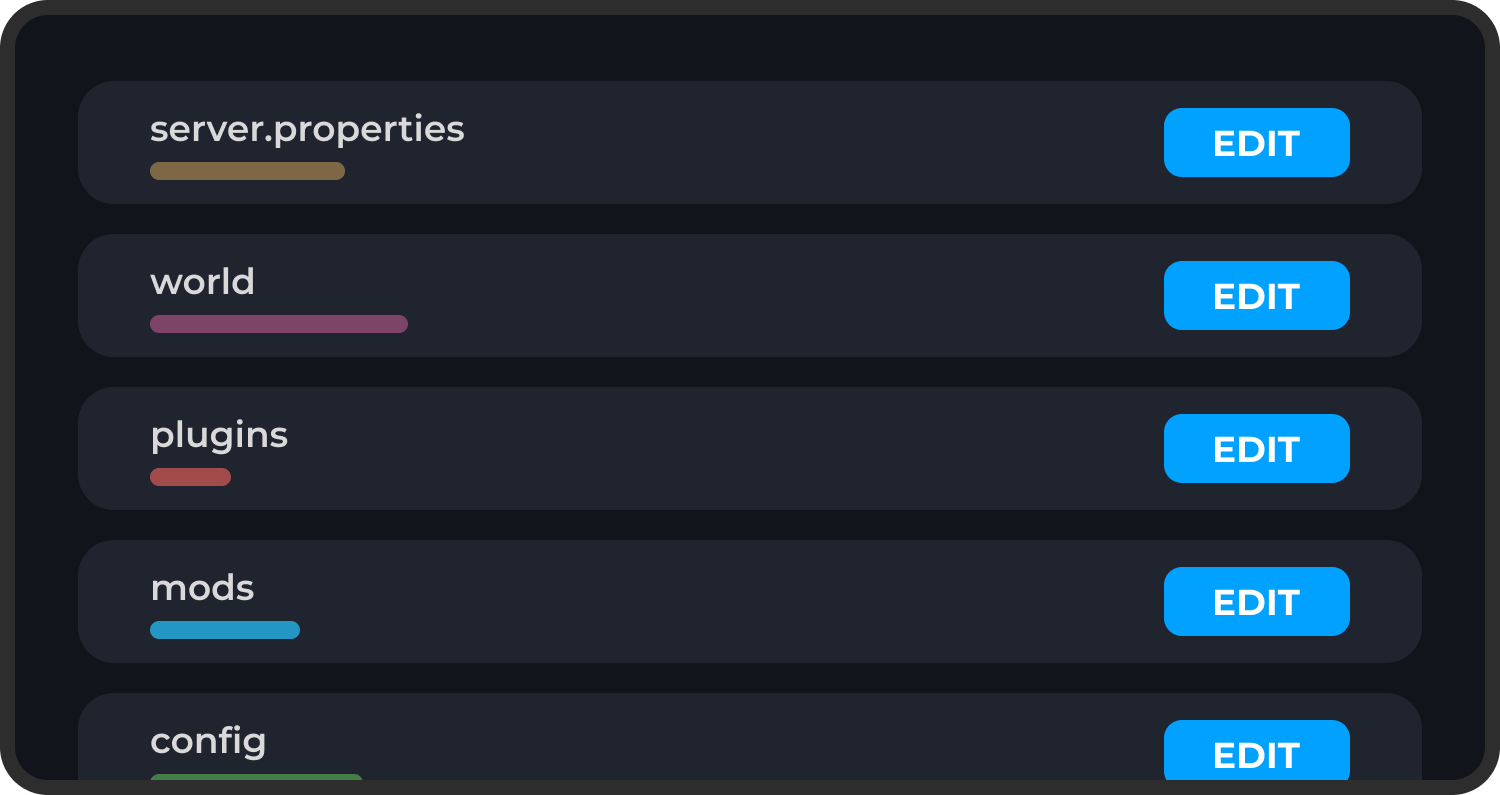1500x795 pixels.
Task: Select the short red bar under plugins
Action: (190, 477)
